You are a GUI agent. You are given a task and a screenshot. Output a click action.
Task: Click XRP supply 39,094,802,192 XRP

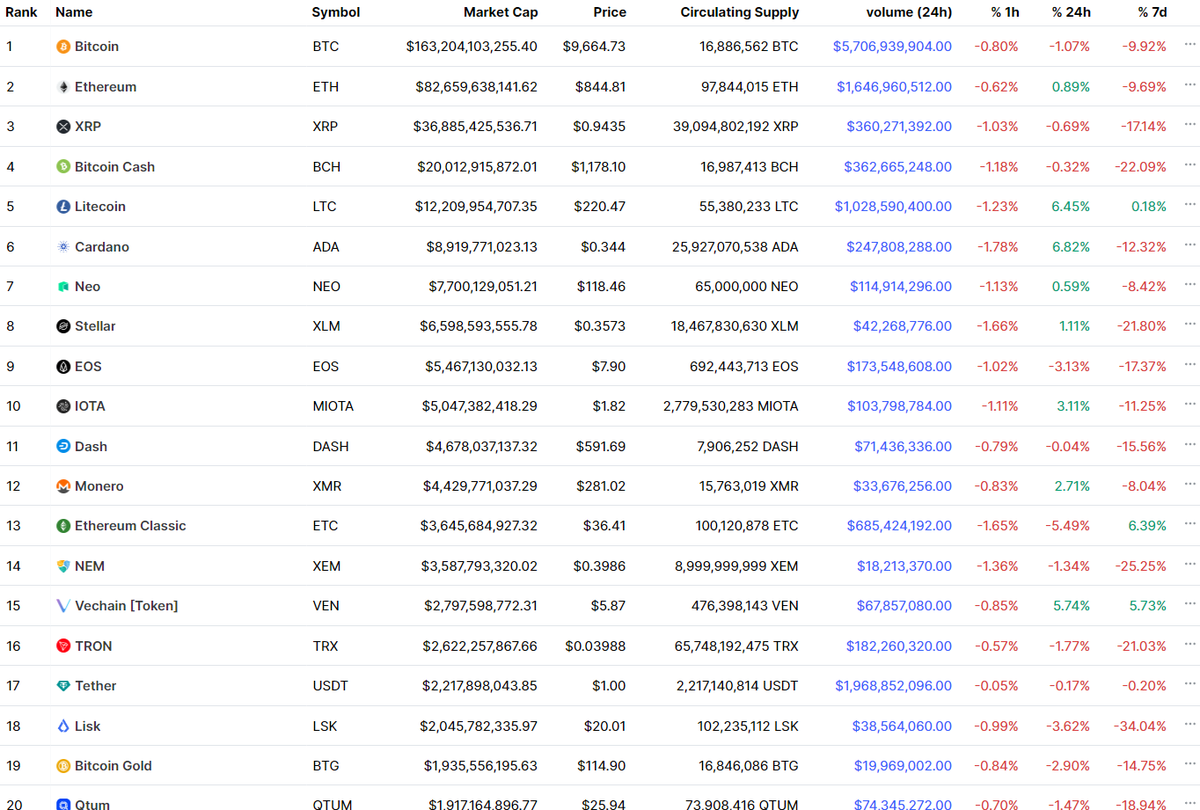(736, 127)
